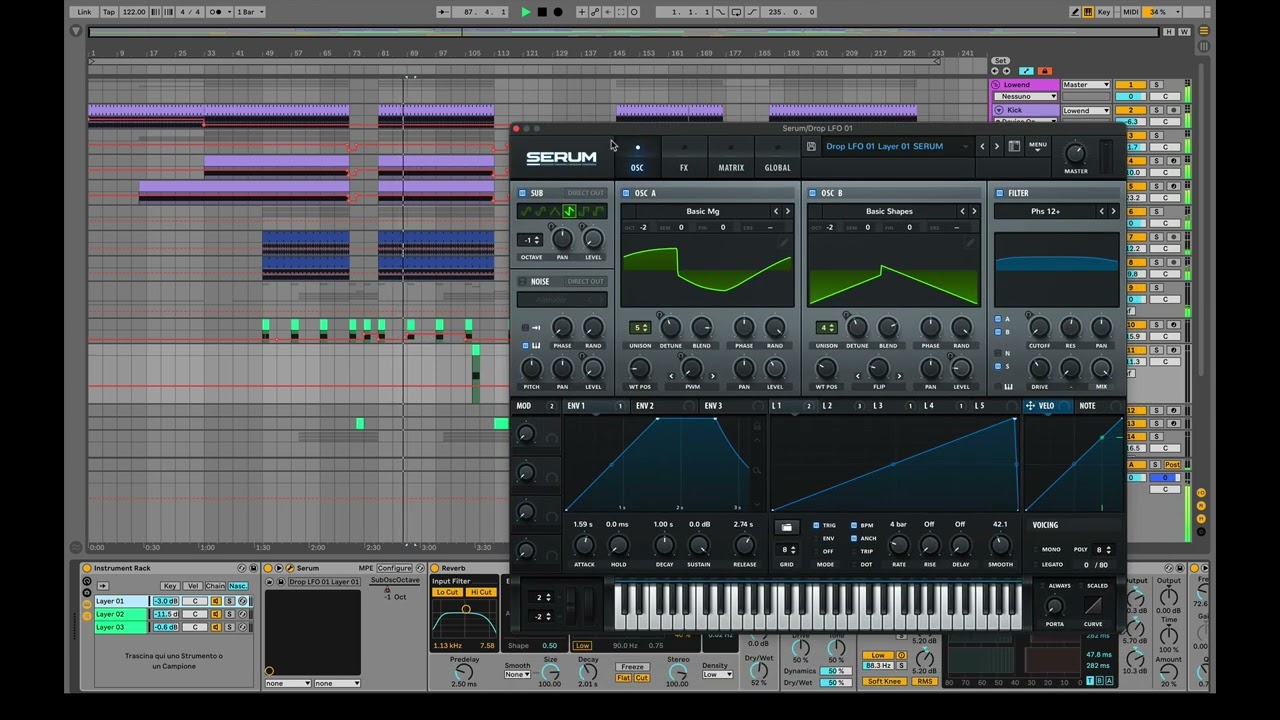Viewport: 1280px width, 720px height.
Task: Open the Serum preset name dropdown
Action: 897,146
